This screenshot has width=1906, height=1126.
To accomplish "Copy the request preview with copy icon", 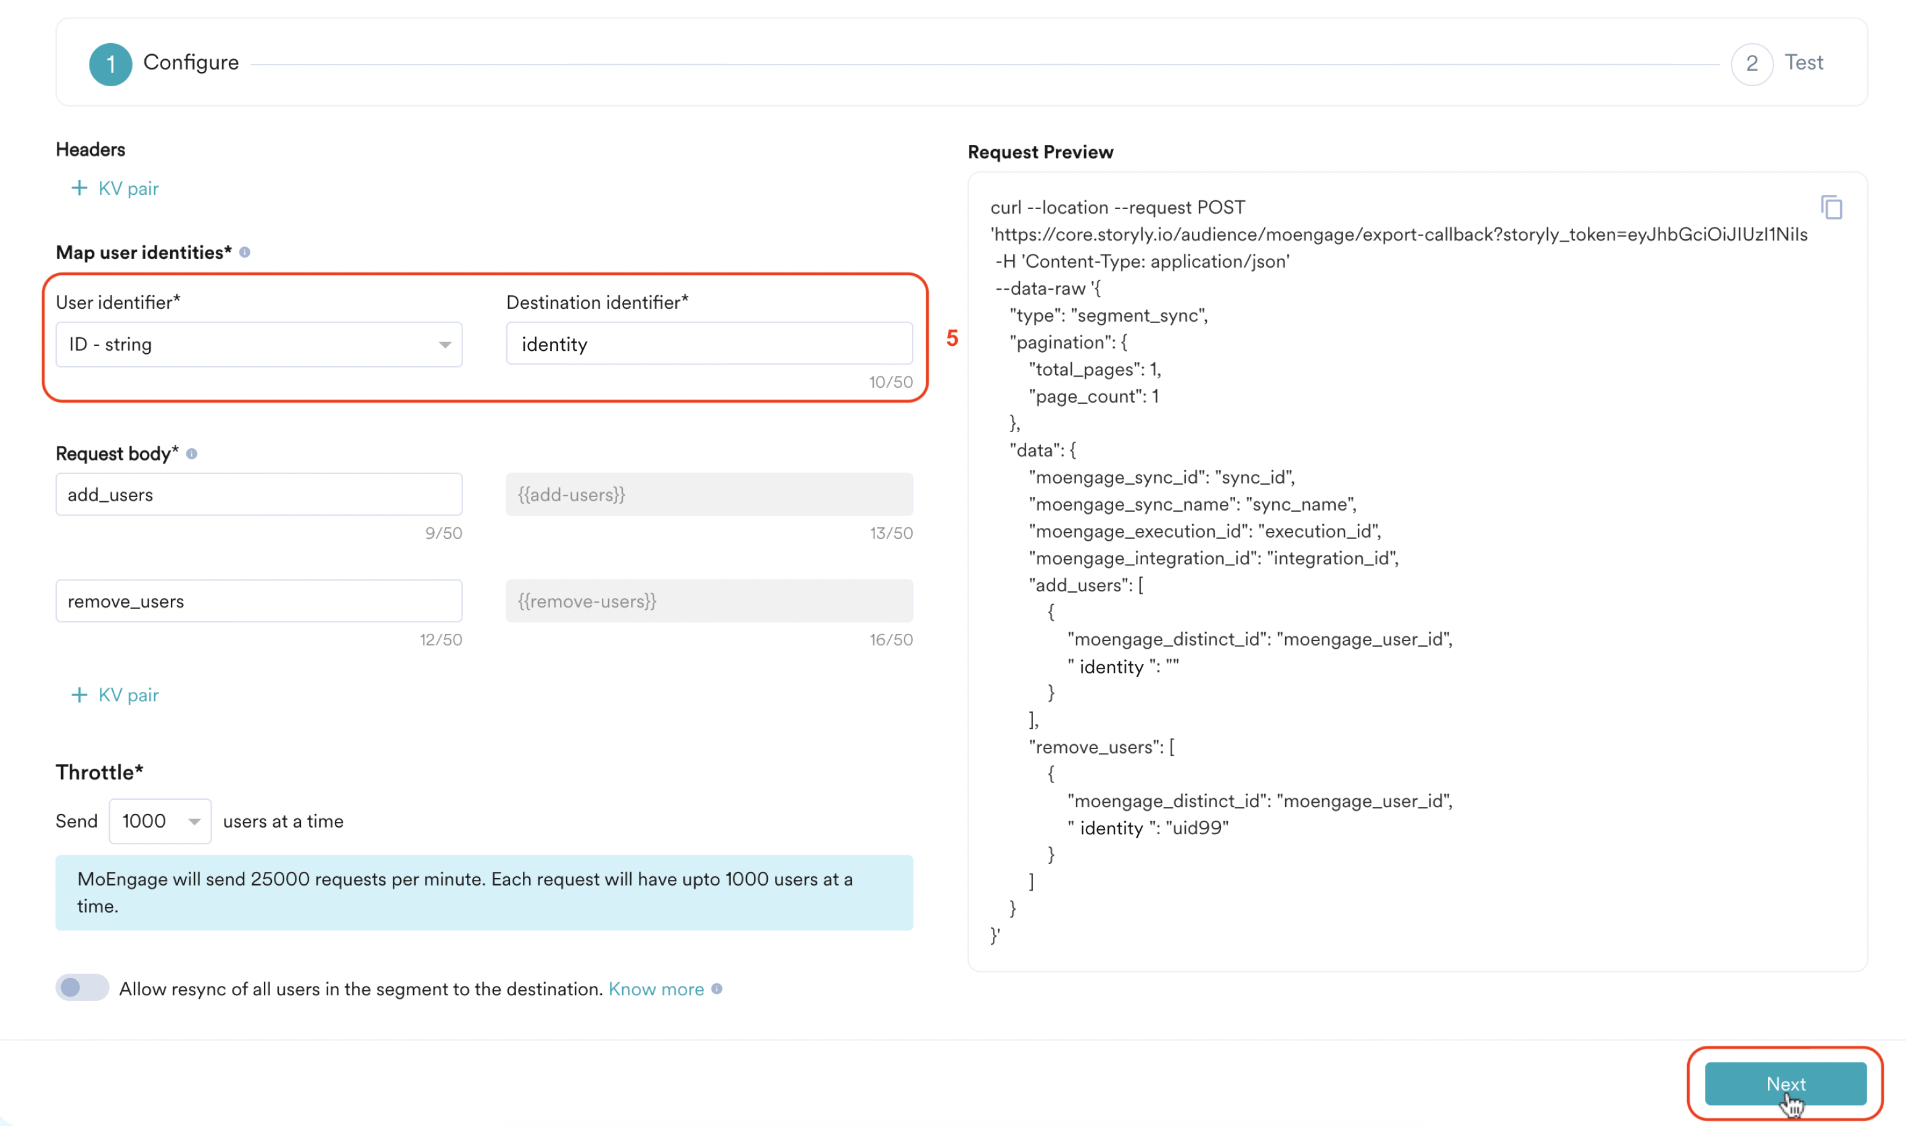I will tap(1831, 207).
